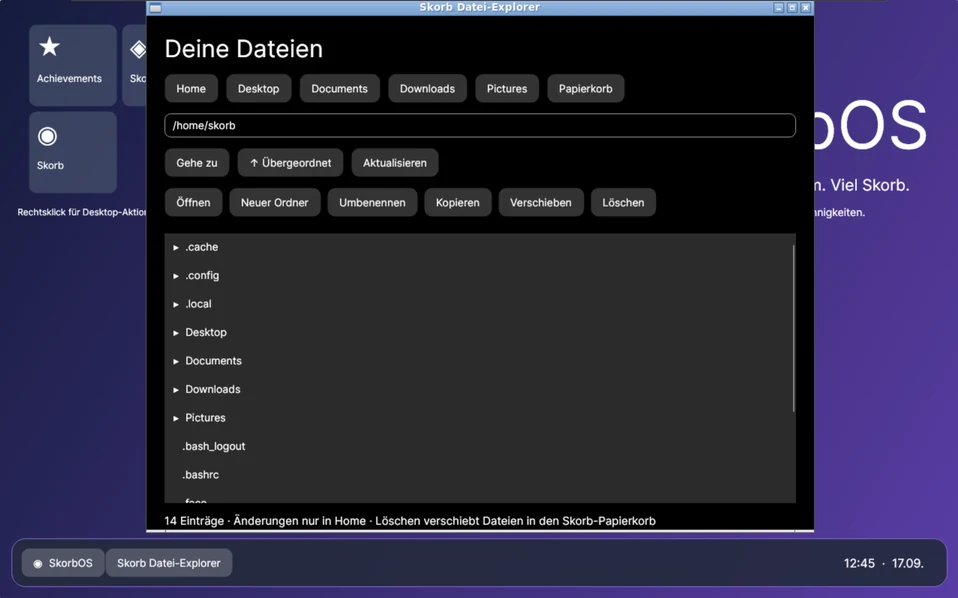958x598 pixels.
Task: Click Skorb Datei-Explorer taskbar entry
Action: [x=169, y=563]
